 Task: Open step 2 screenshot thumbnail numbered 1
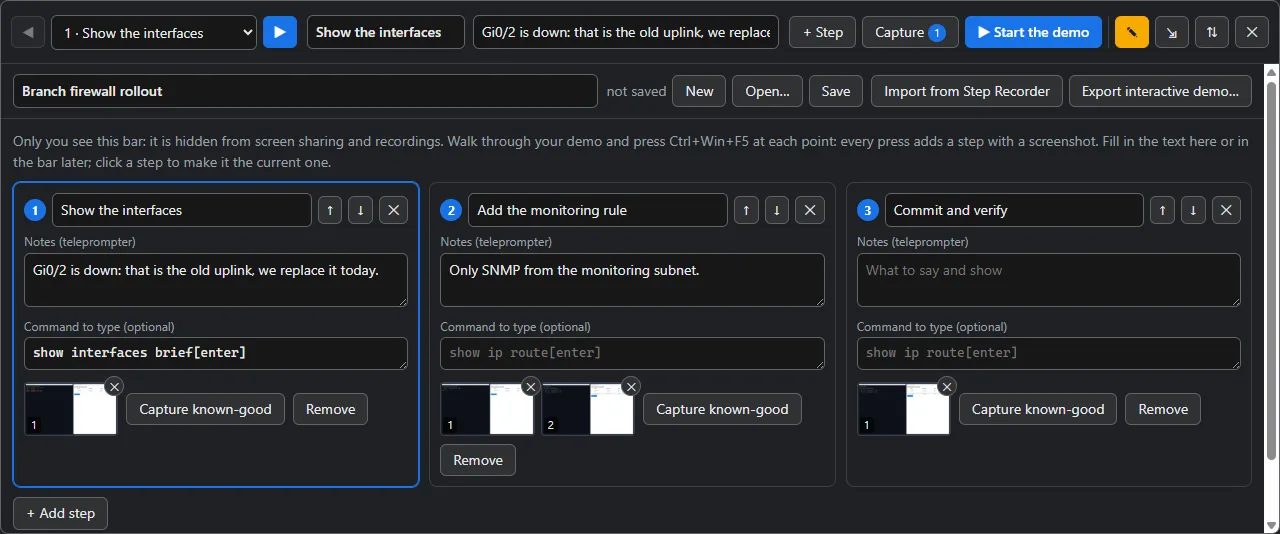coord(487,409)
